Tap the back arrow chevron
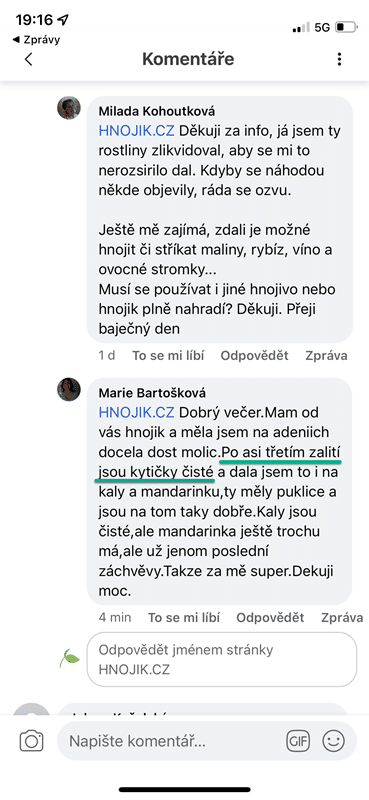 tap(29, 59)
